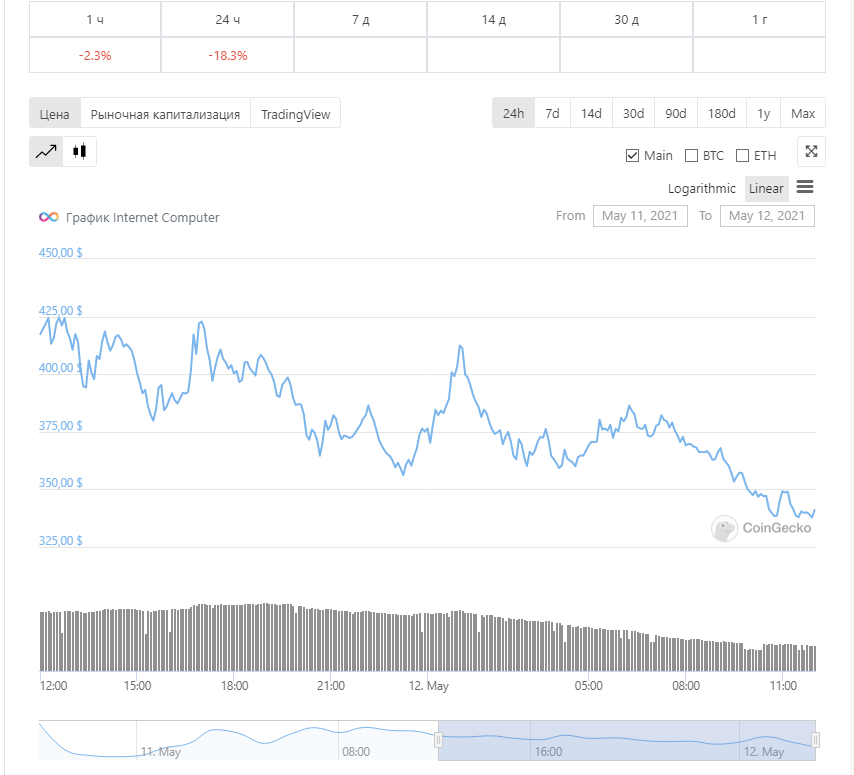Click the Internet Computer infinity logo
The height and width of the screenshot is (775, 854).
[x=48, y=217]
